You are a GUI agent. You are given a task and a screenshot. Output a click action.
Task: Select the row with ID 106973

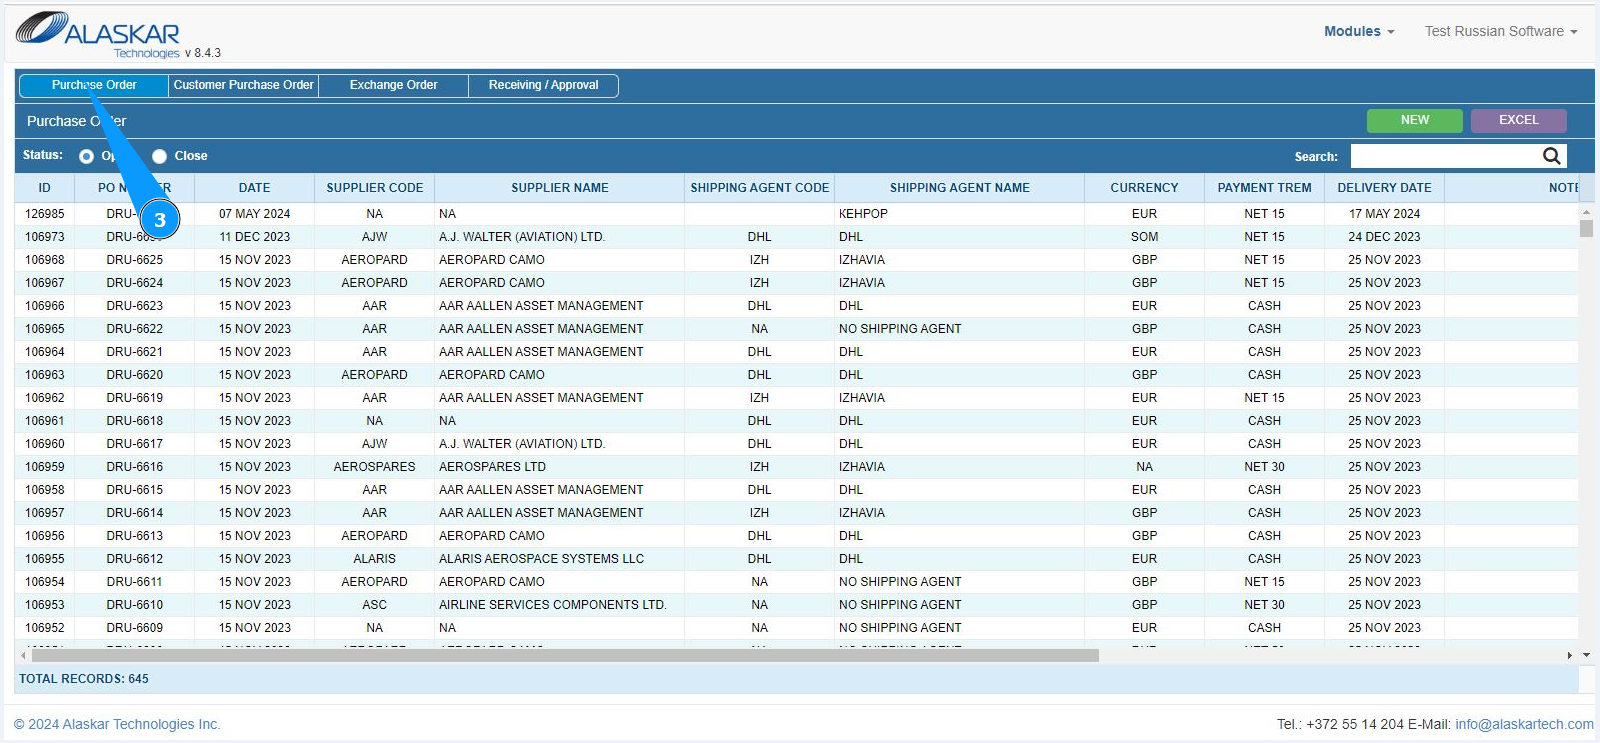(x=796, y=237)
